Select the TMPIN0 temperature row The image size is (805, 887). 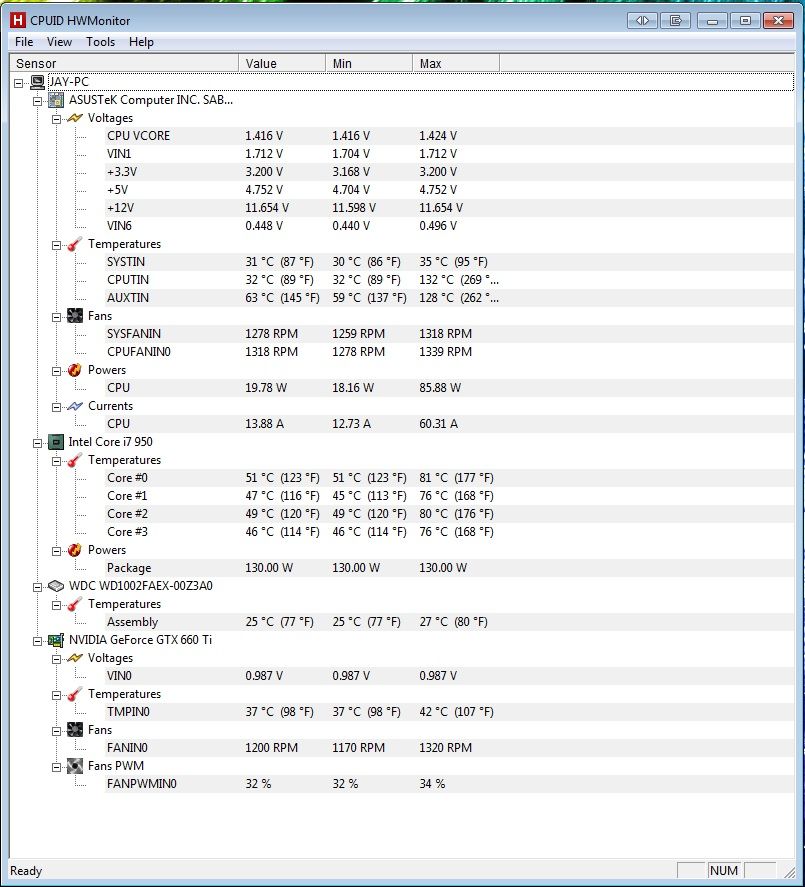coord(449,712)
